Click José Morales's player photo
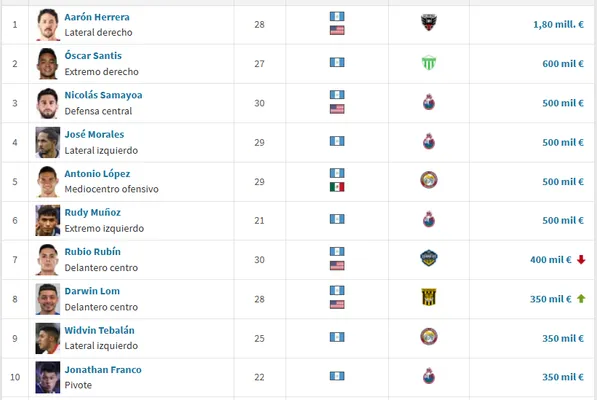 [48, 142]
